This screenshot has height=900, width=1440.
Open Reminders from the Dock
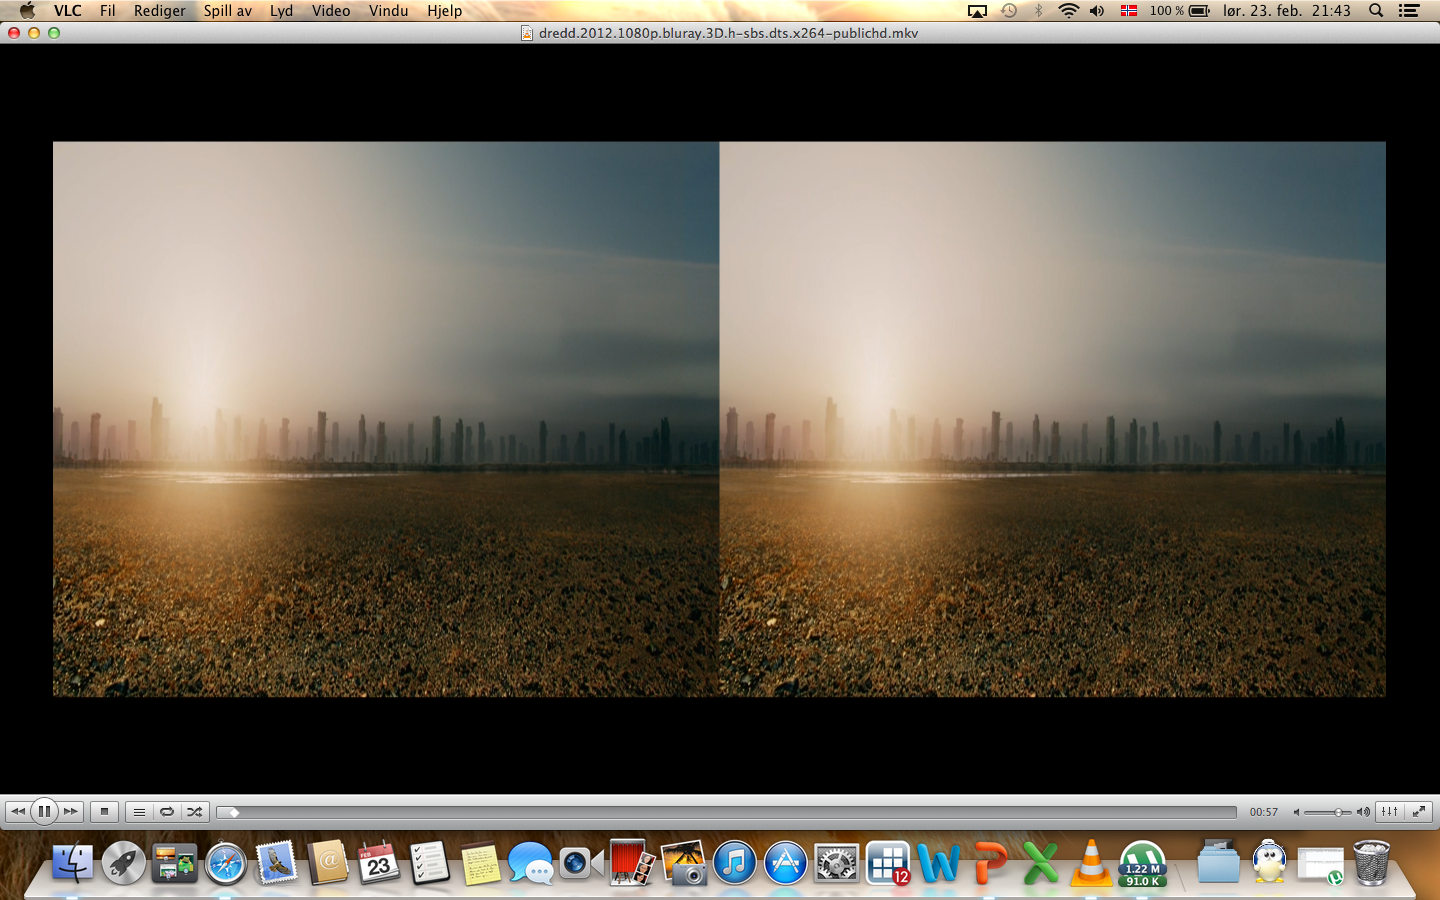[x=430, y=863]
